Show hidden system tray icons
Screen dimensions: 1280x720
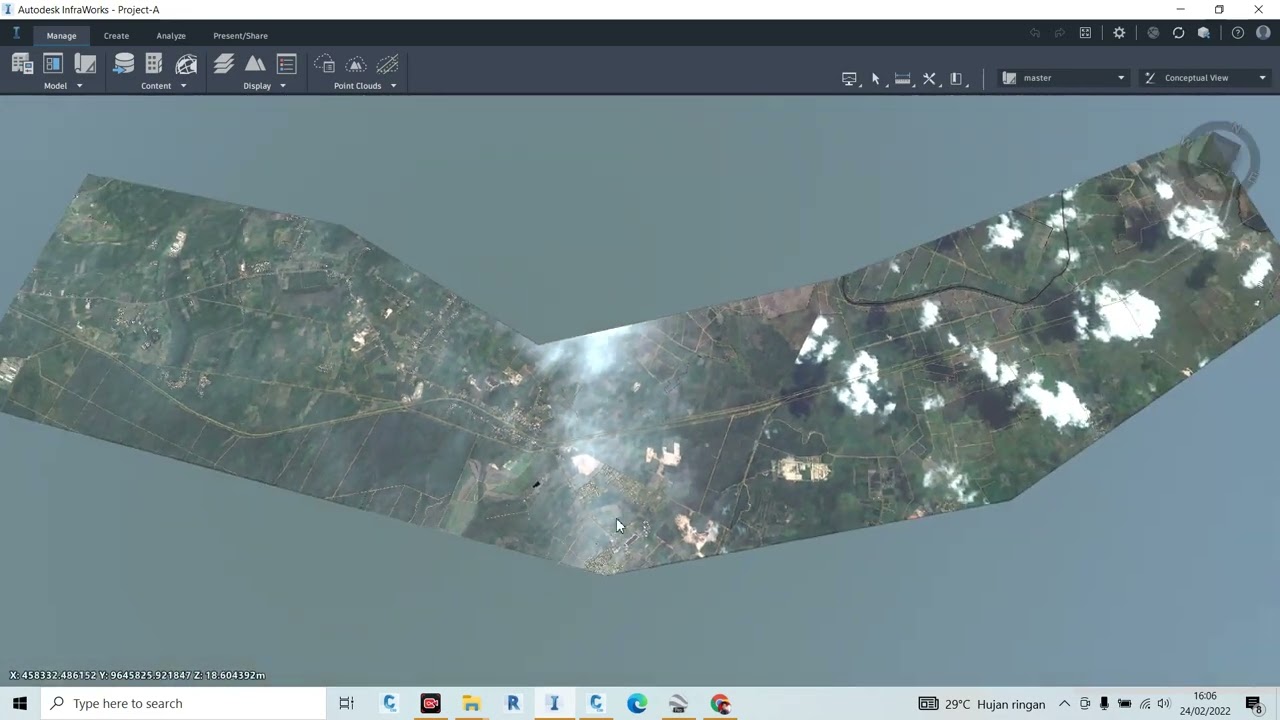[x=1064, y=704]
